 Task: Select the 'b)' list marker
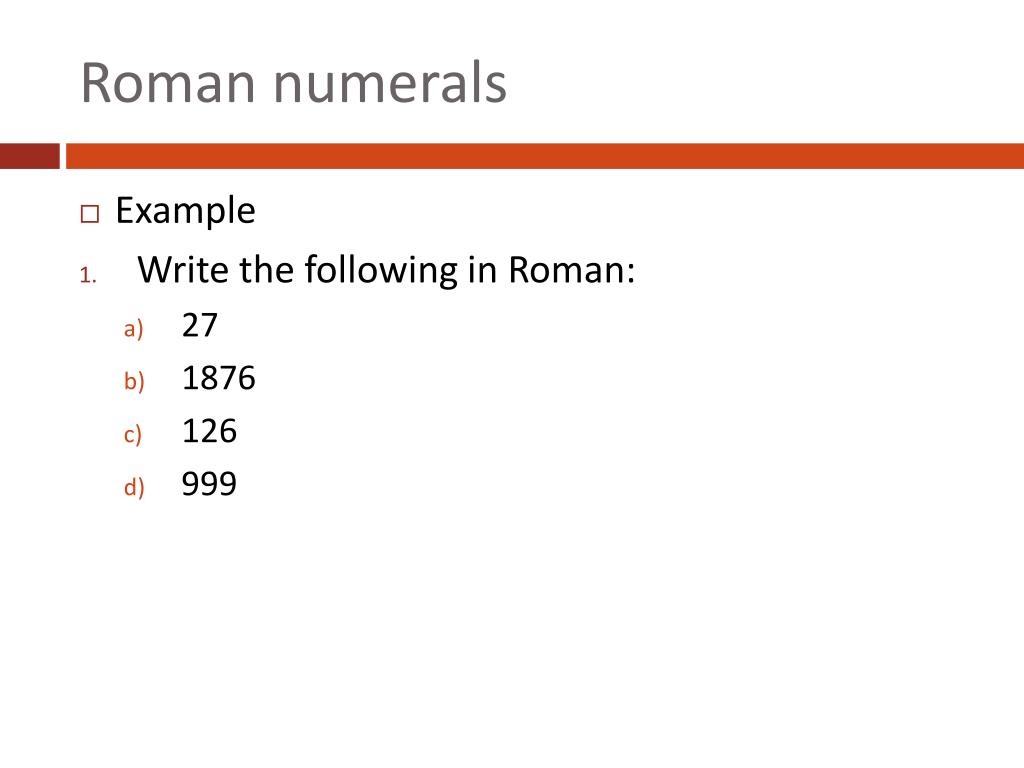click(x=134, y=381)
